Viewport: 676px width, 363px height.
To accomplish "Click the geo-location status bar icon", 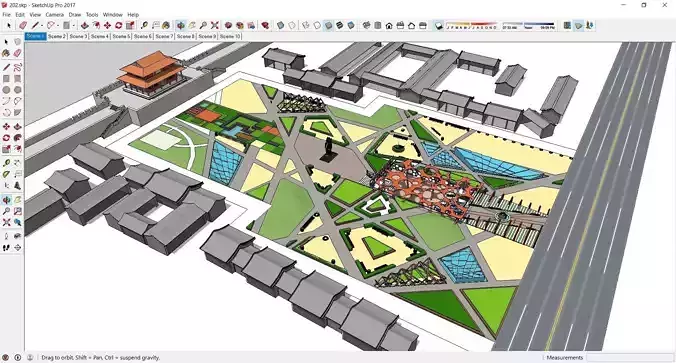I will coord(6,357).
